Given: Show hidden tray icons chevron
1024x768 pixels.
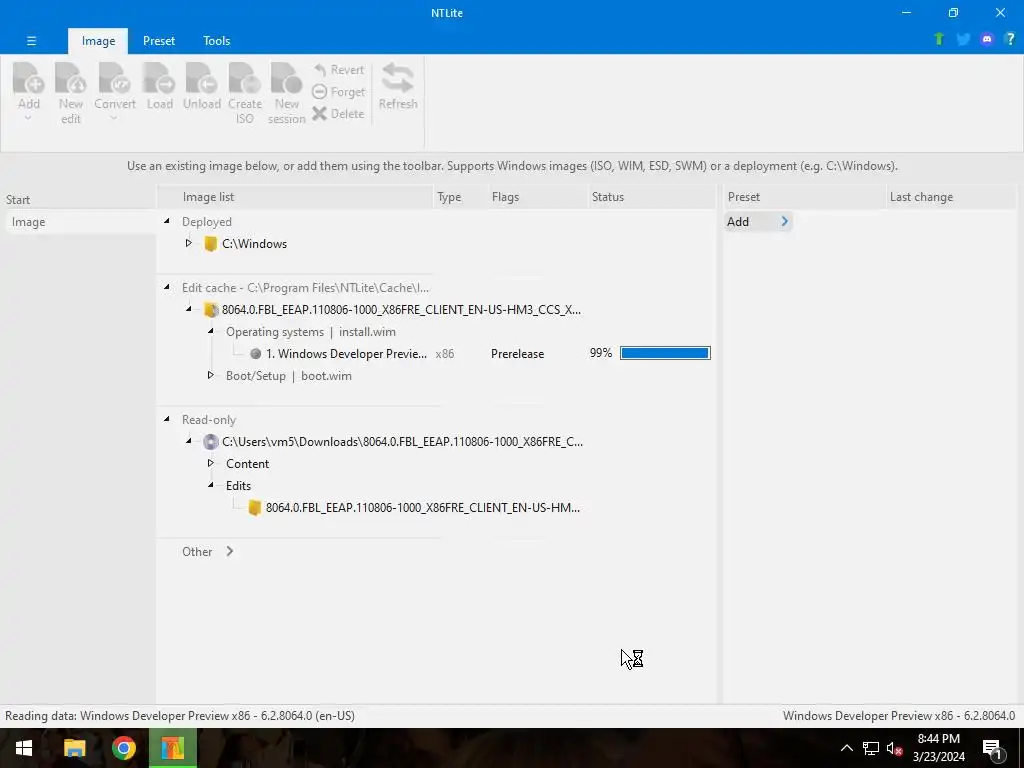Looking at the screenshot, I should pyautogui.click(x=846, y=748).
